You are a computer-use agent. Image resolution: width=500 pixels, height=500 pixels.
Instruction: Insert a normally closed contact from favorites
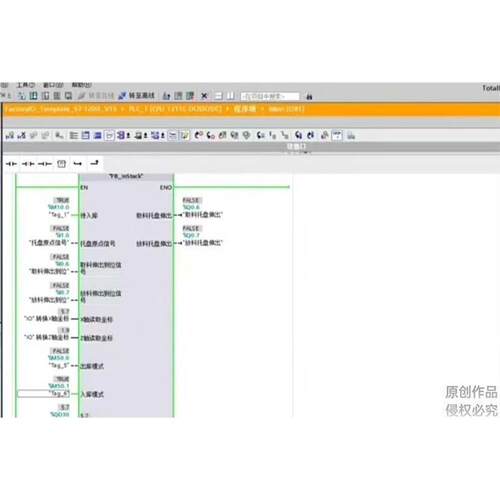point(28,164)
